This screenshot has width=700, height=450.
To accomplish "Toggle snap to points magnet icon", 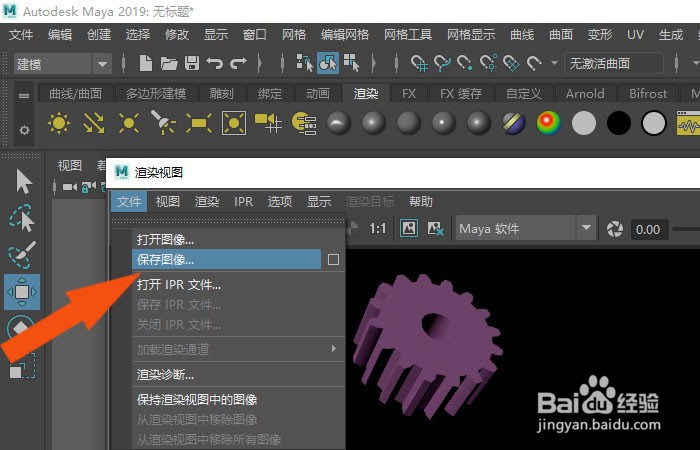I will tap(464, 63).
